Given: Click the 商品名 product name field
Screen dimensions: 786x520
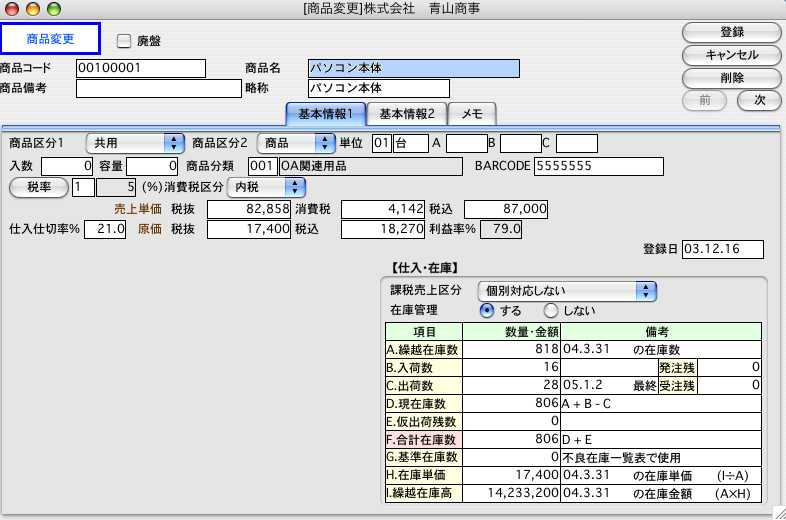Looking at the screenshot, I should pyautogui.click(x=414, y=68).
